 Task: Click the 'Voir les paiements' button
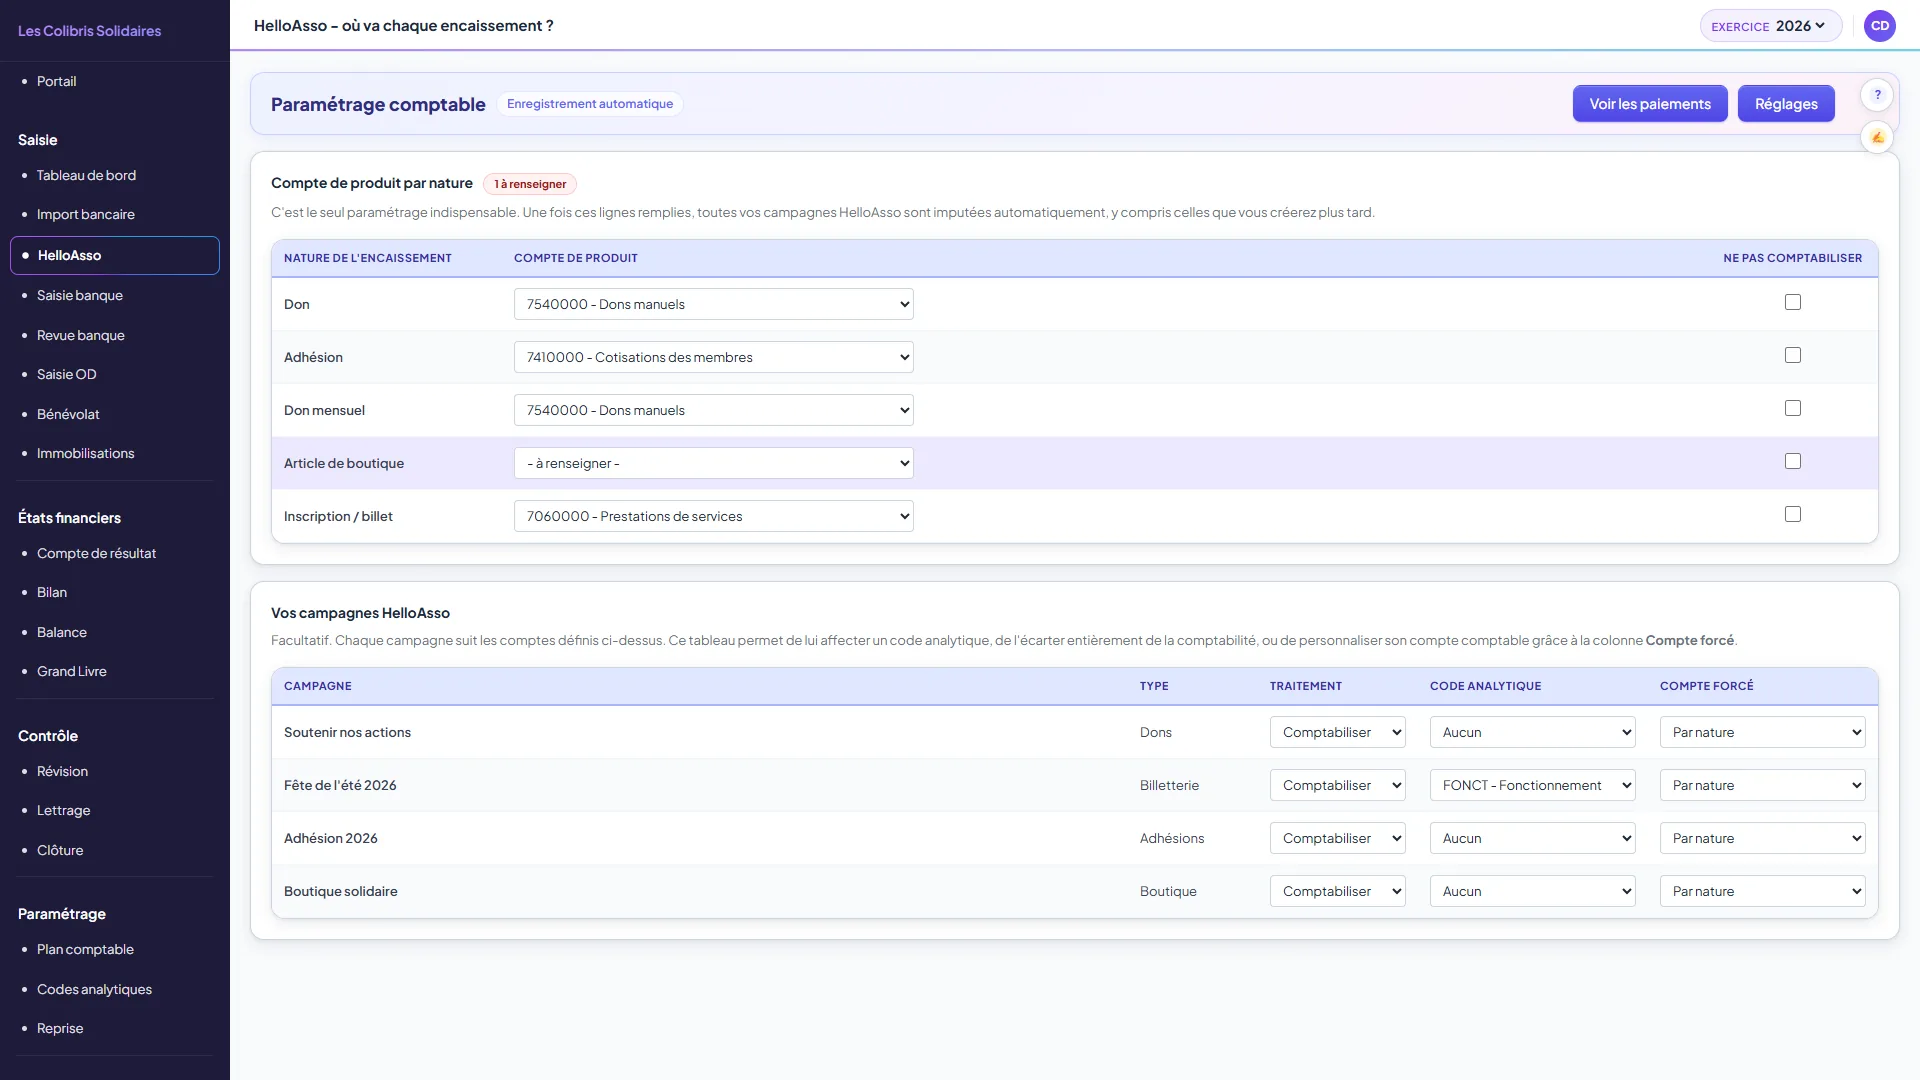pos(1650,104)
